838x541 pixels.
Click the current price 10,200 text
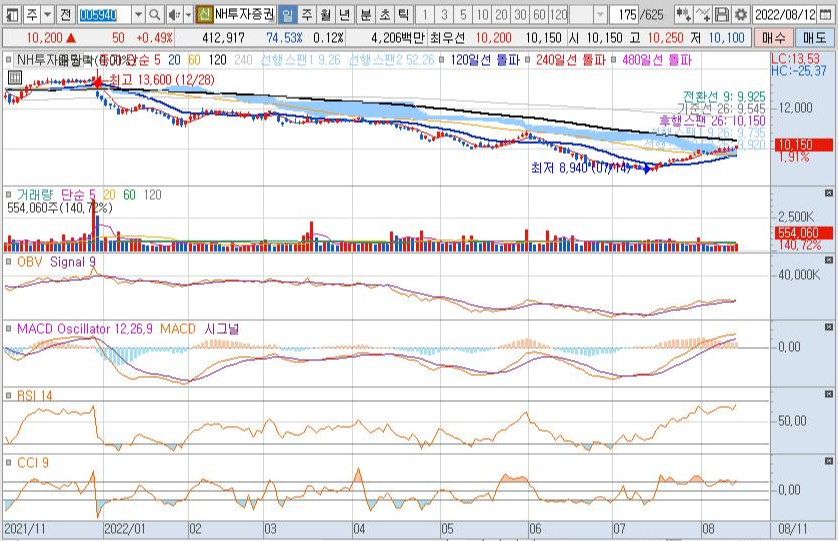click(44, 38)
